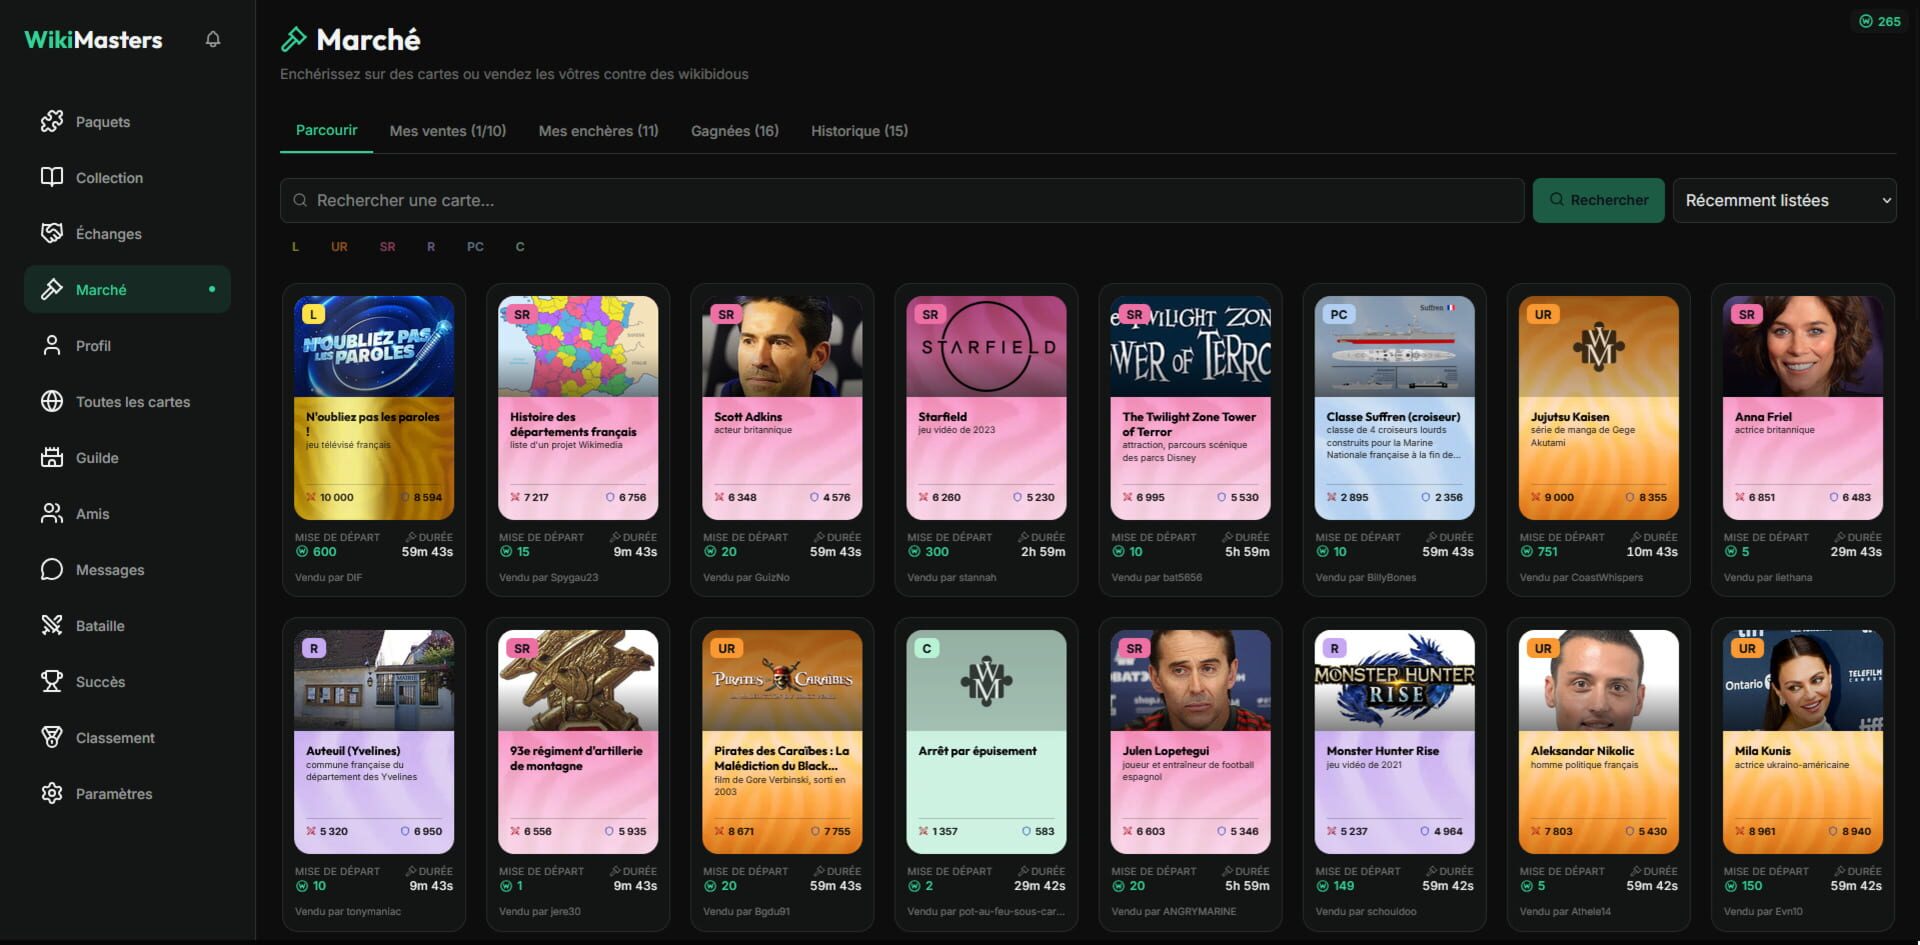Open the Pirates des Caraïbes card
Viewport: 1920px width, 945px height.
(782, 741)
